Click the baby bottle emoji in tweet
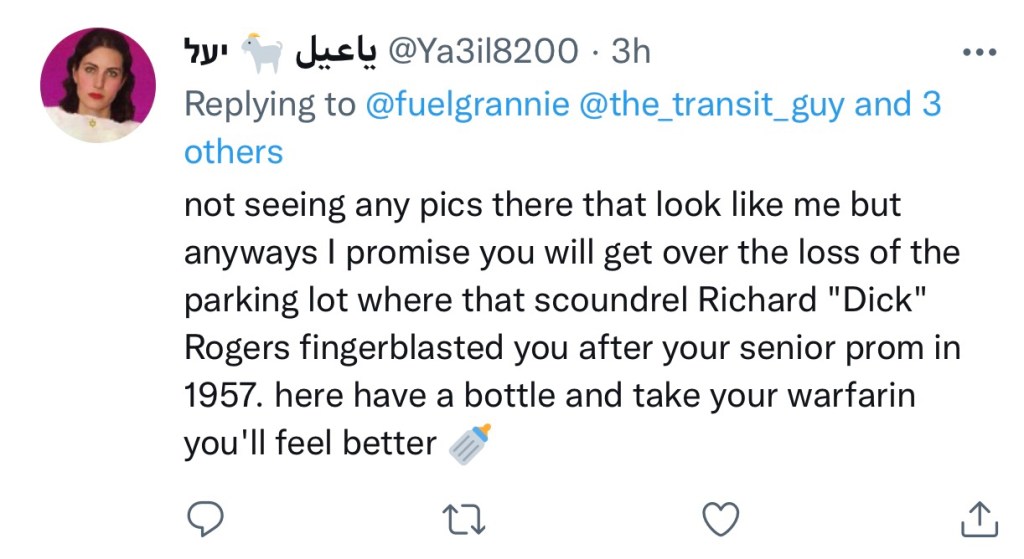This screenshot has width=1024, height=559. click(469, 442)
